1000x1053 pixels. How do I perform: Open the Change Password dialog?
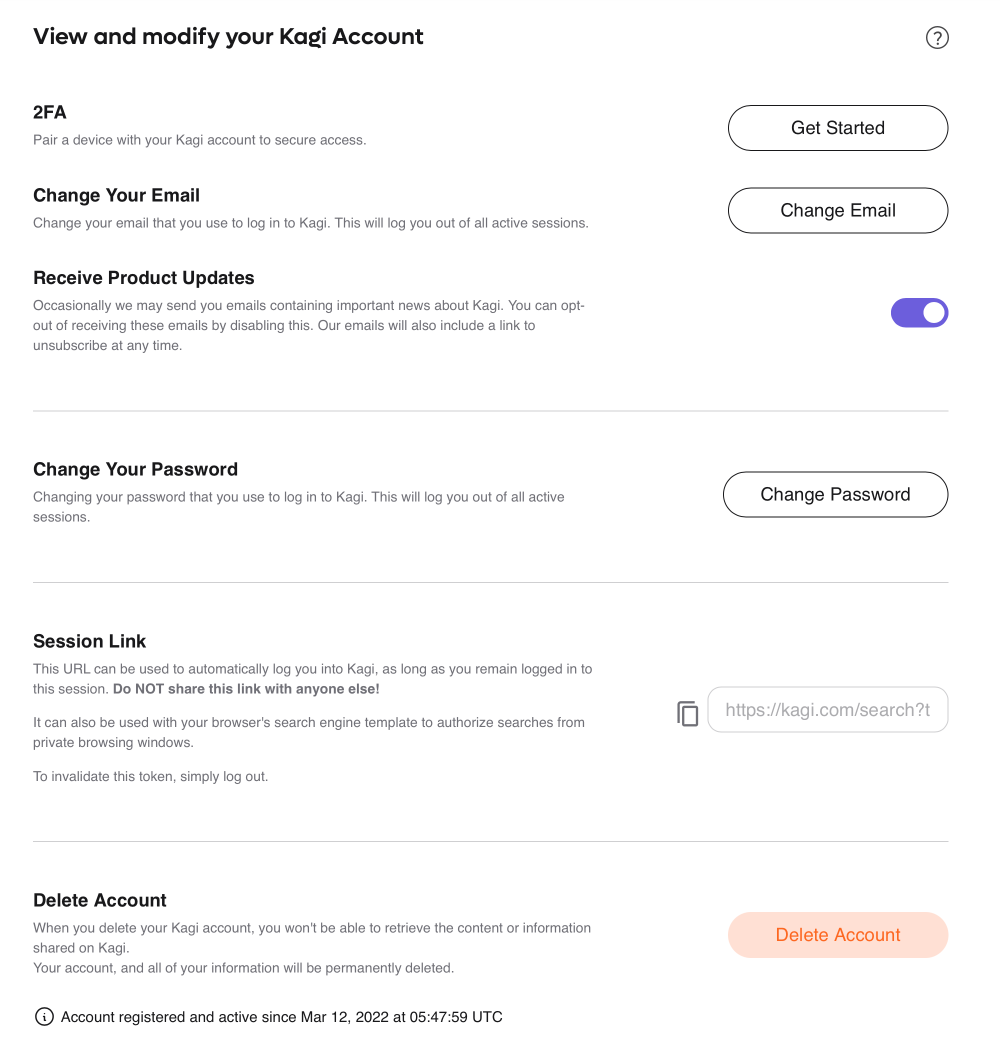pos(835,494)
